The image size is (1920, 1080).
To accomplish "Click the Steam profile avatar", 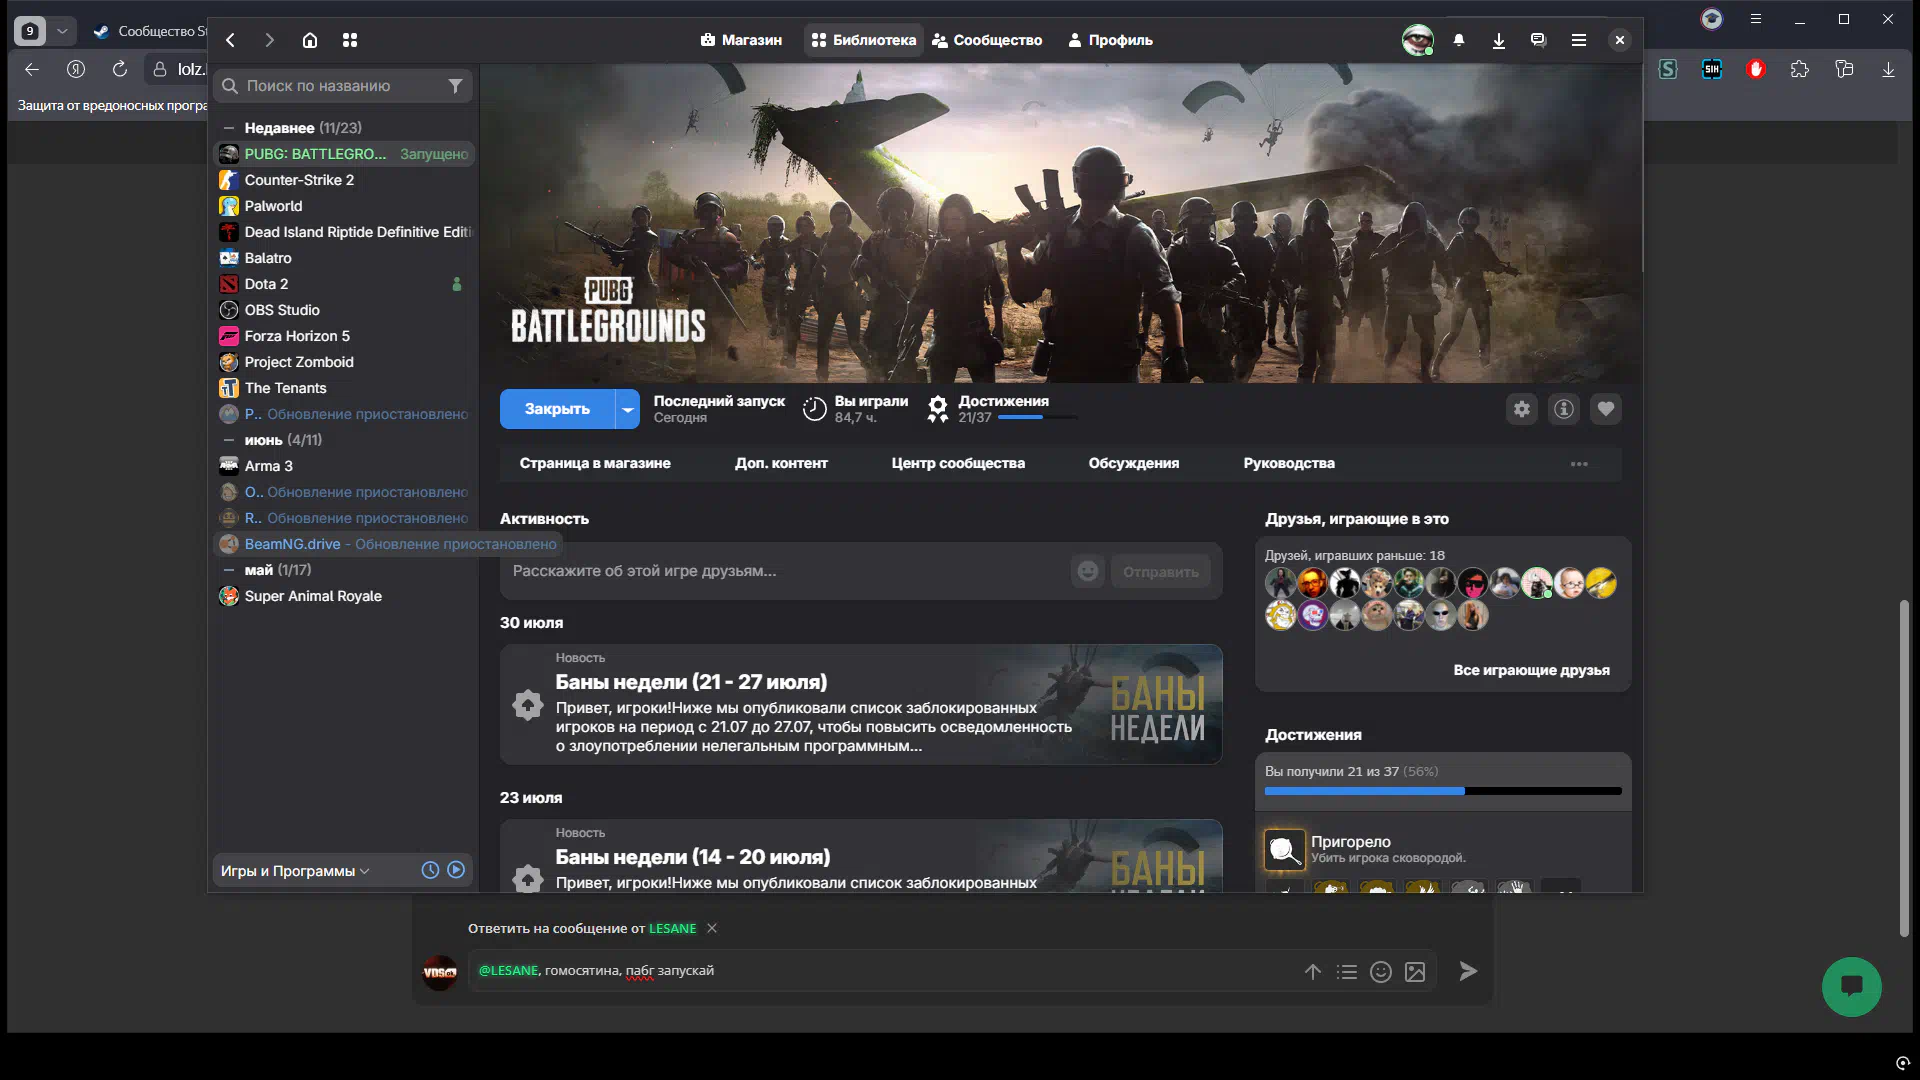I will pos(1417,40).
